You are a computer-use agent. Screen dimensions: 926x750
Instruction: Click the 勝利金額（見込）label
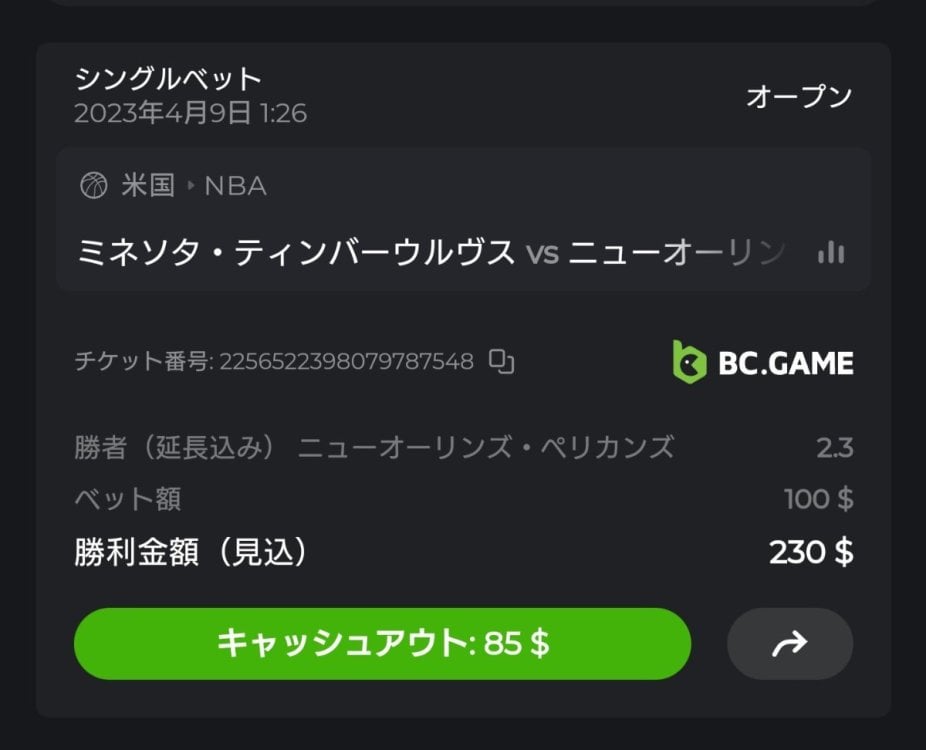click(x=190, y=552)
